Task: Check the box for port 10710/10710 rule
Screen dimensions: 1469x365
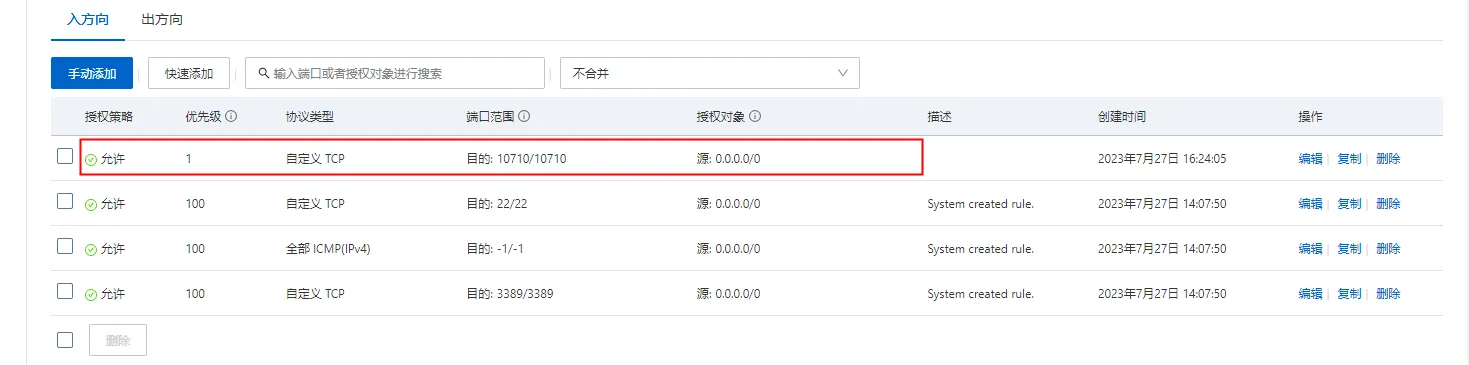Action: tap(65, 156)
